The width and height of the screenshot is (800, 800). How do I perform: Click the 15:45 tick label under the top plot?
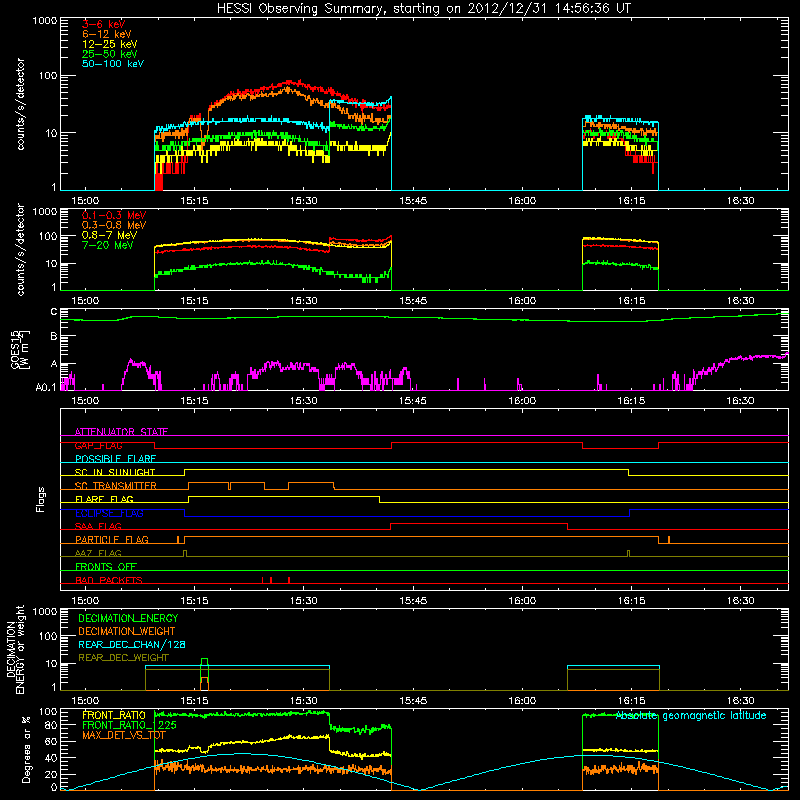[x=413, y=201]
